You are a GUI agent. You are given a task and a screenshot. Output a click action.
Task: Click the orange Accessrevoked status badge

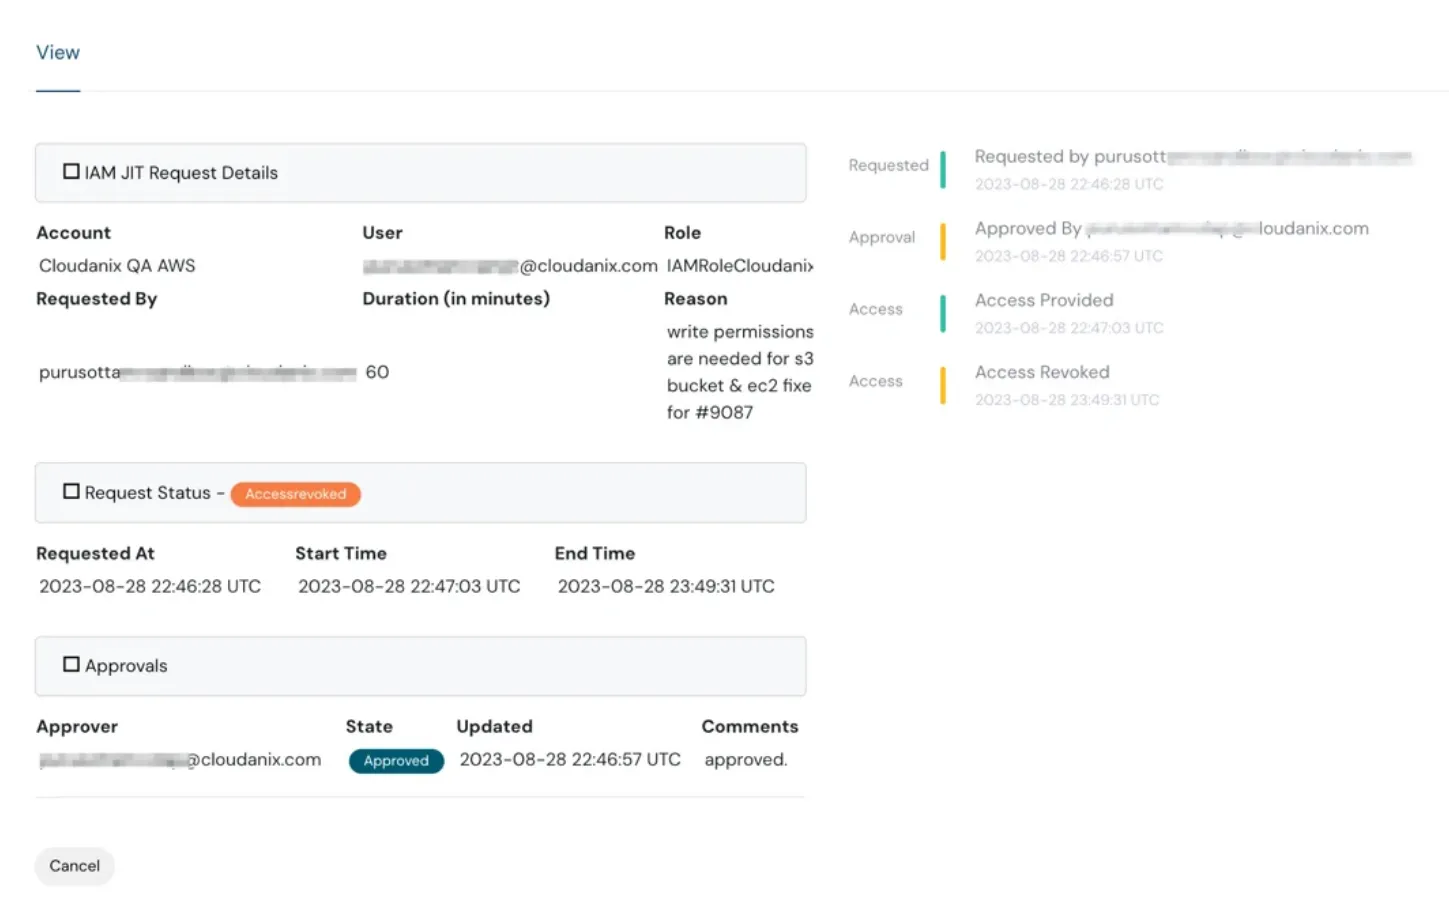pos(295,494)
